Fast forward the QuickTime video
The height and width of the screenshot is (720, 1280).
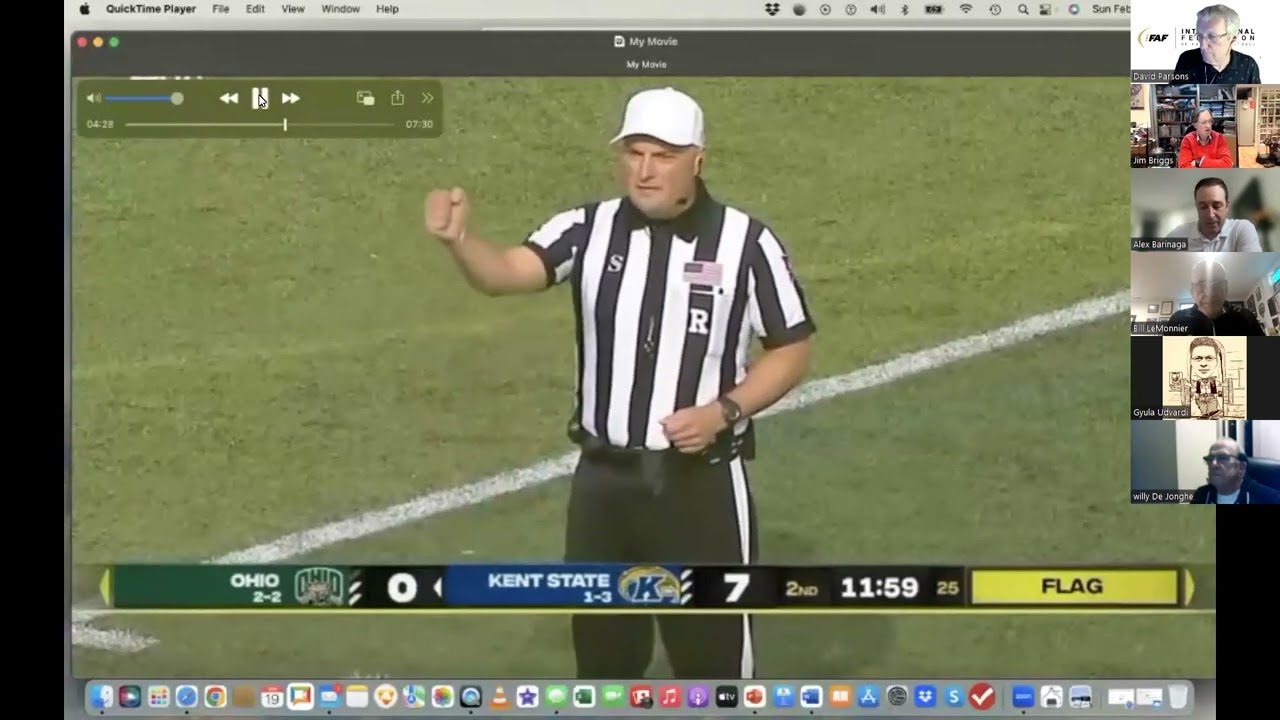tap(291, 98)
